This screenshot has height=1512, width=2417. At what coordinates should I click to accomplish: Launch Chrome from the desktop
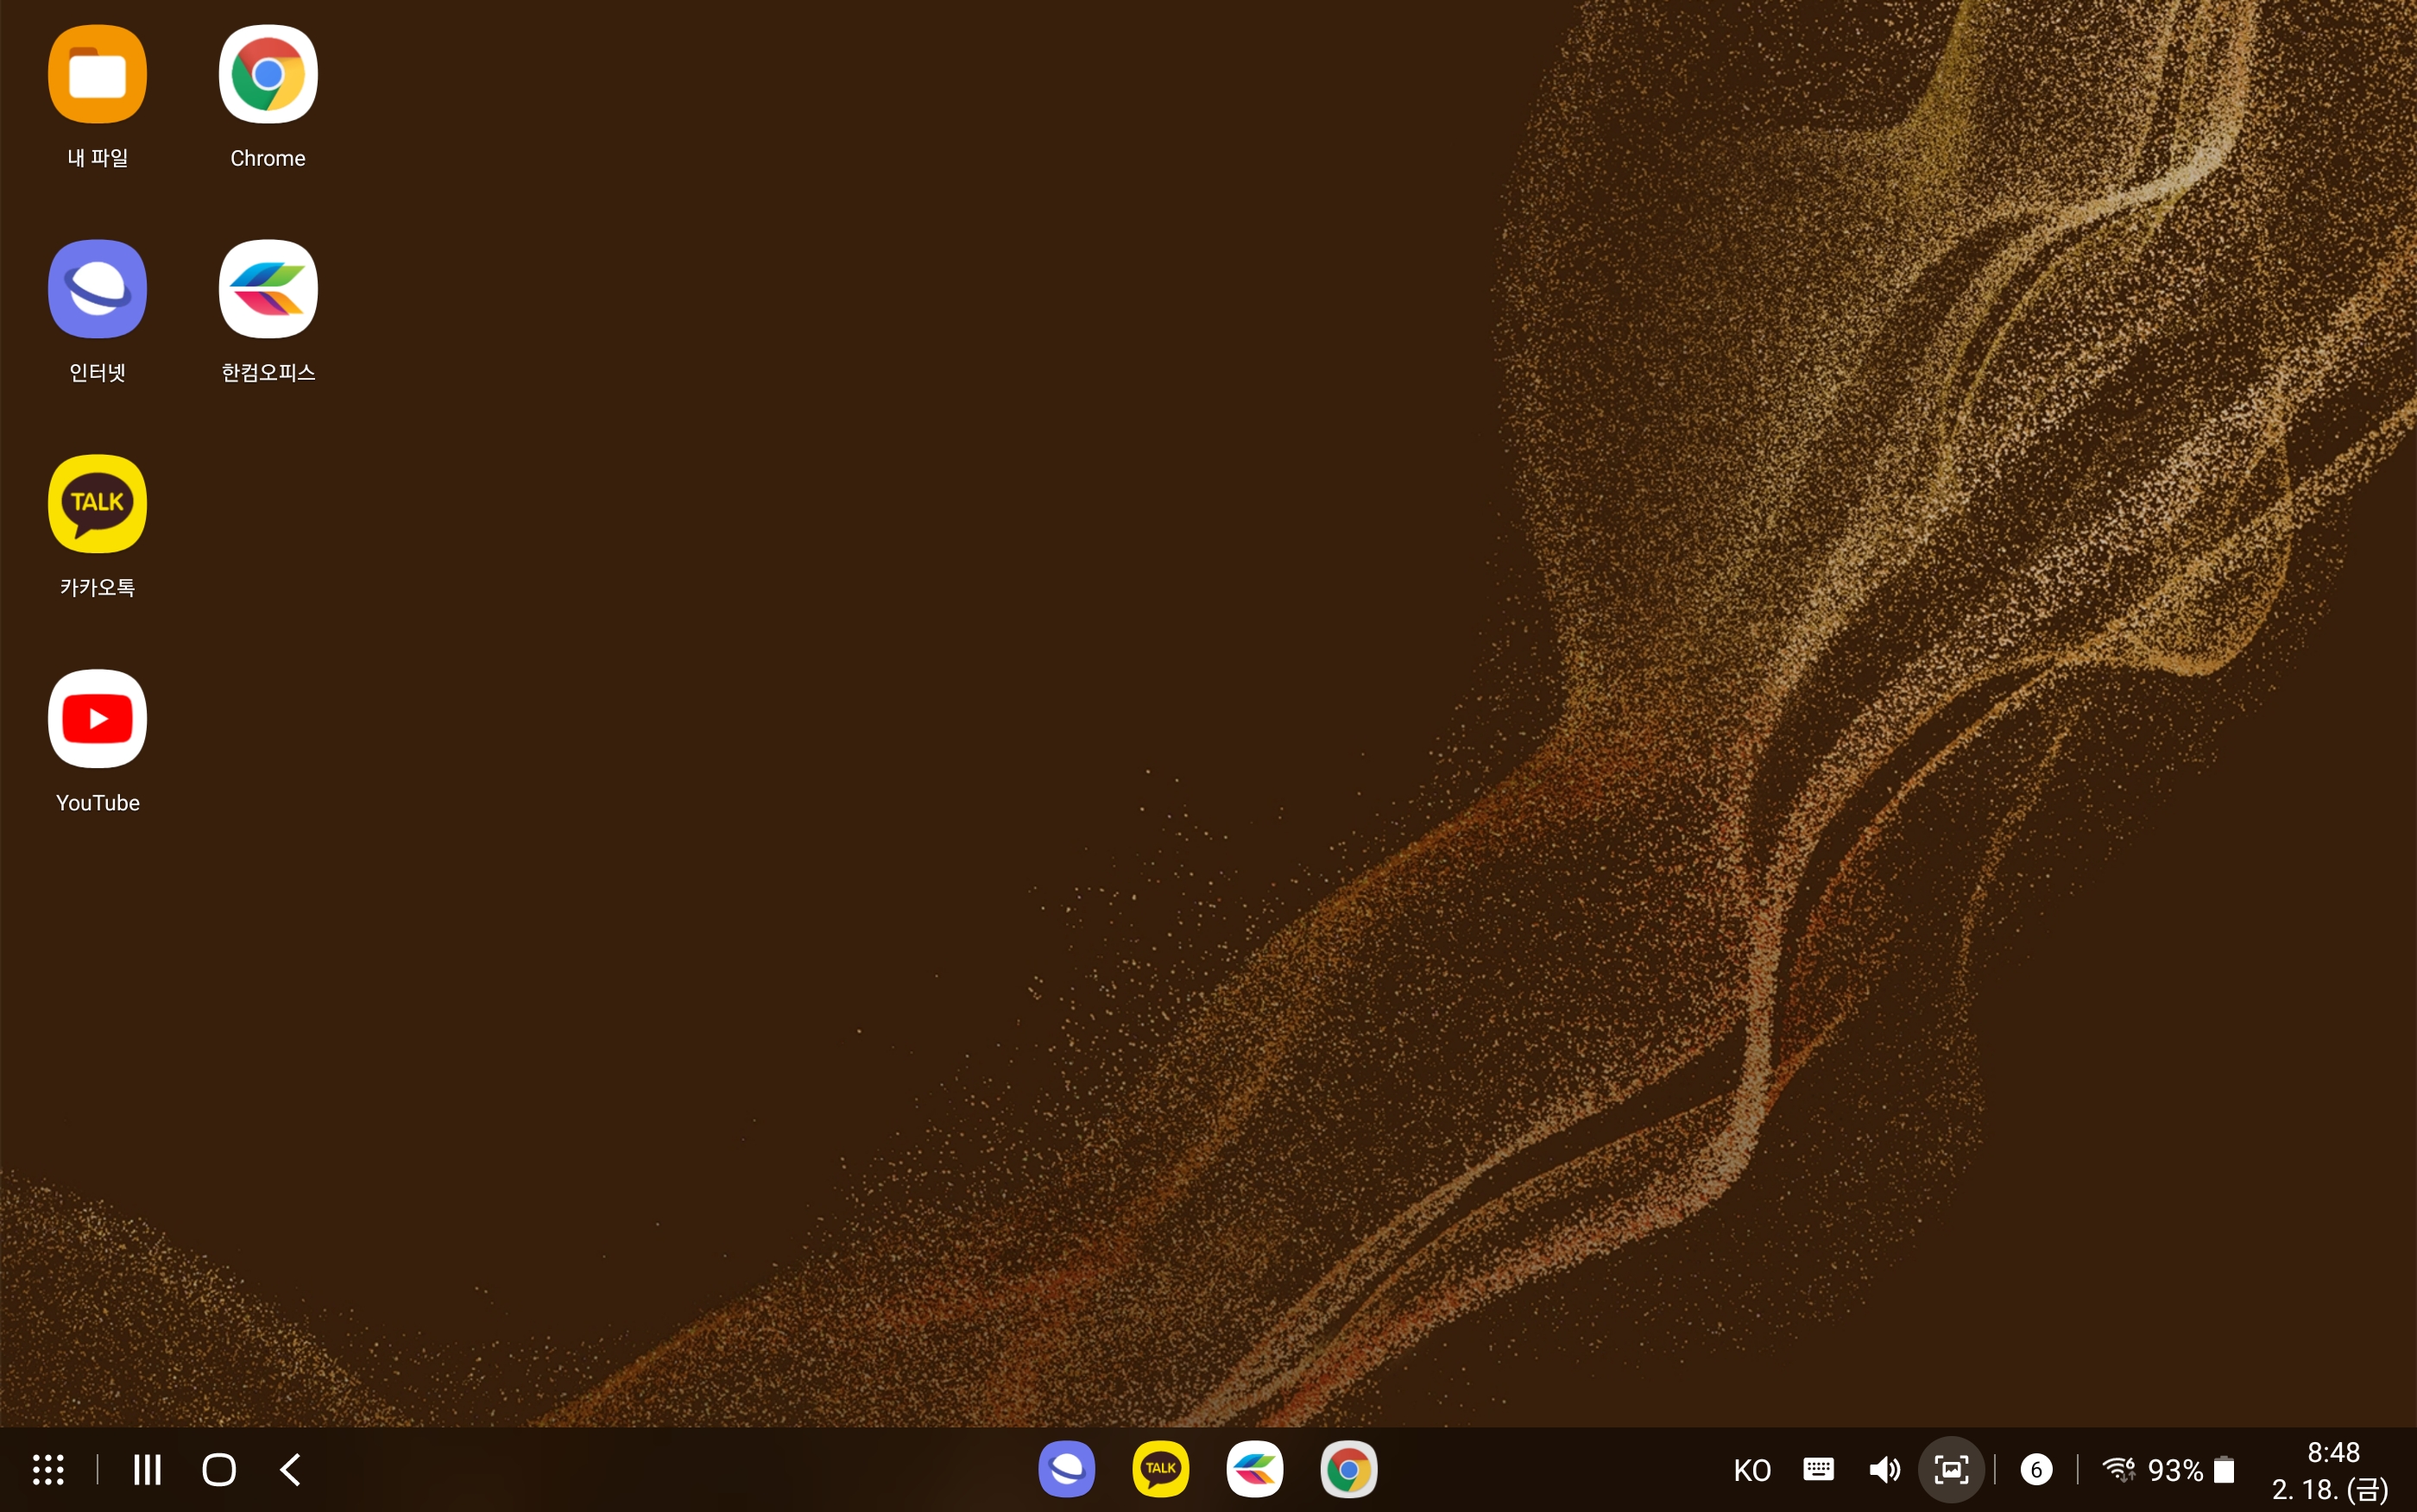(x=268, y=75)
